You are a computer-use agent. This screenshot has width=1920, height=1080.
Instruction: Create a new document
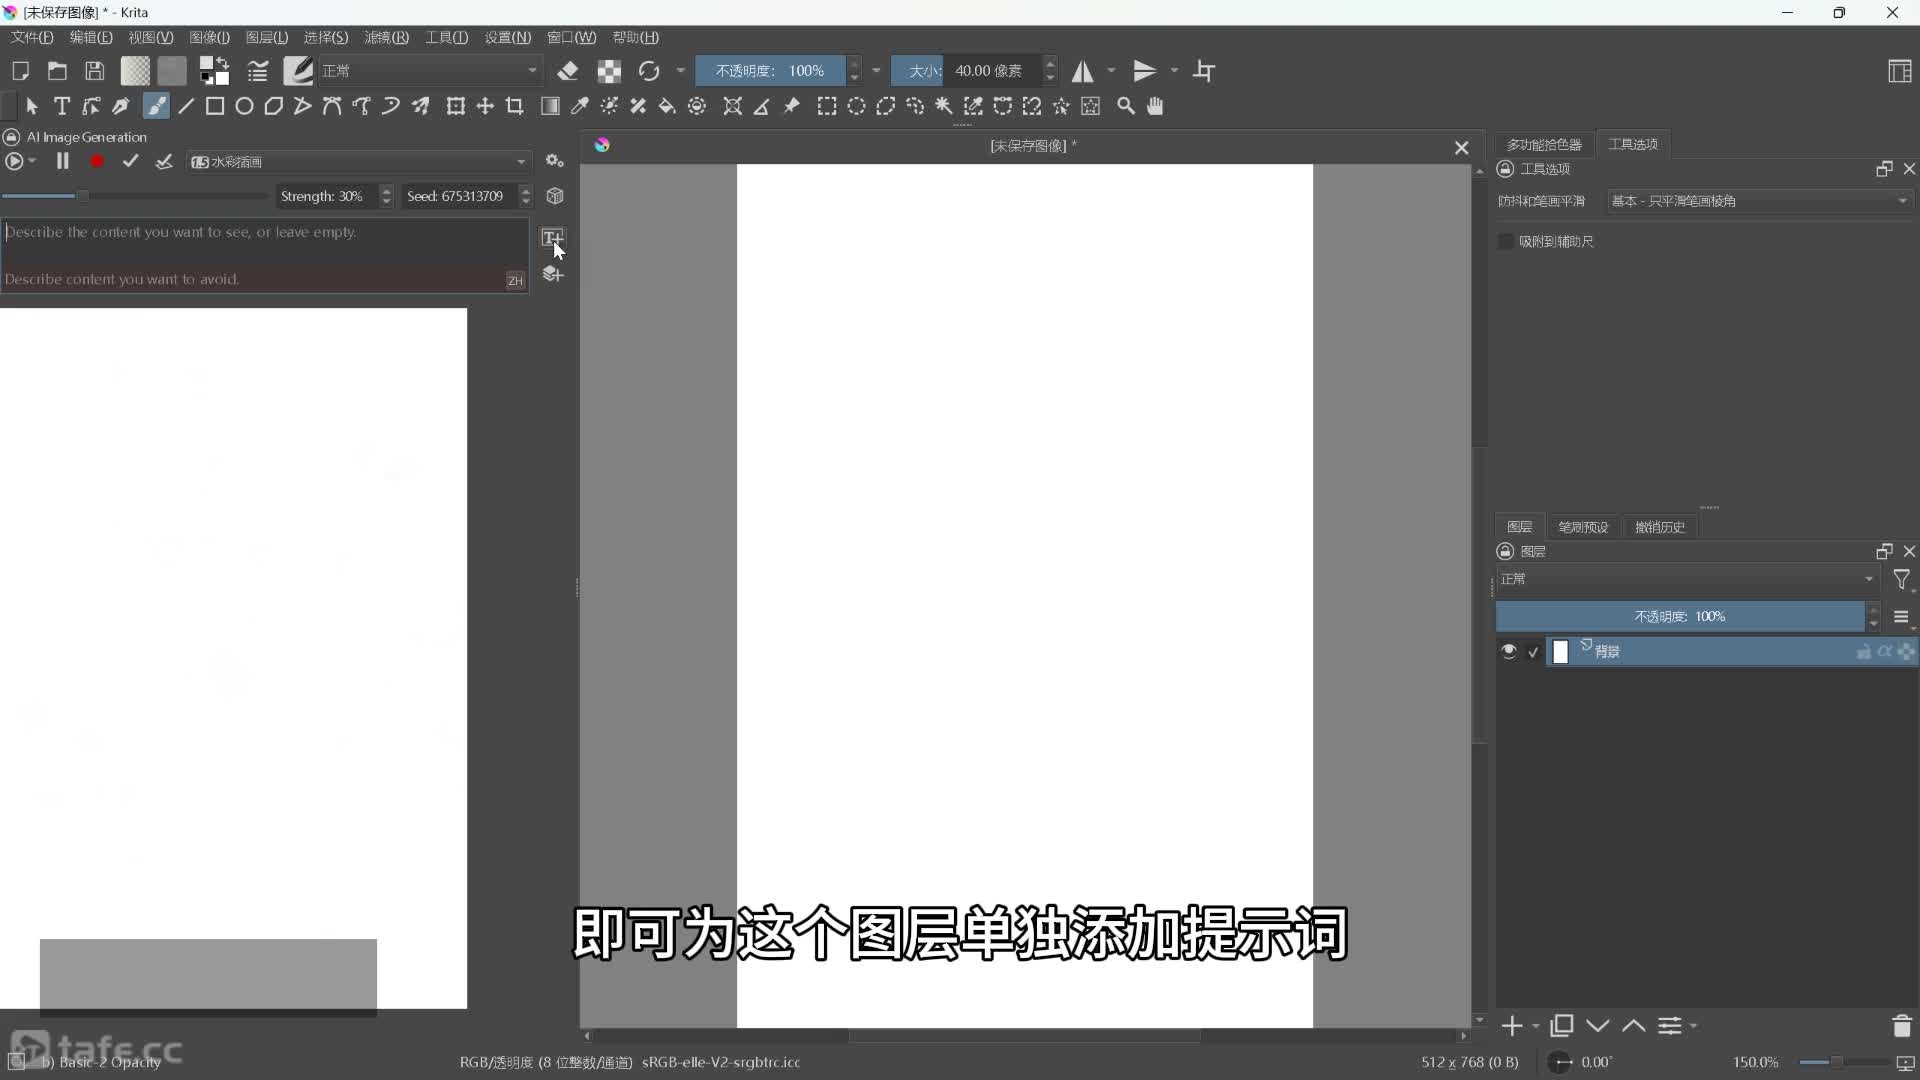[20, 71]
